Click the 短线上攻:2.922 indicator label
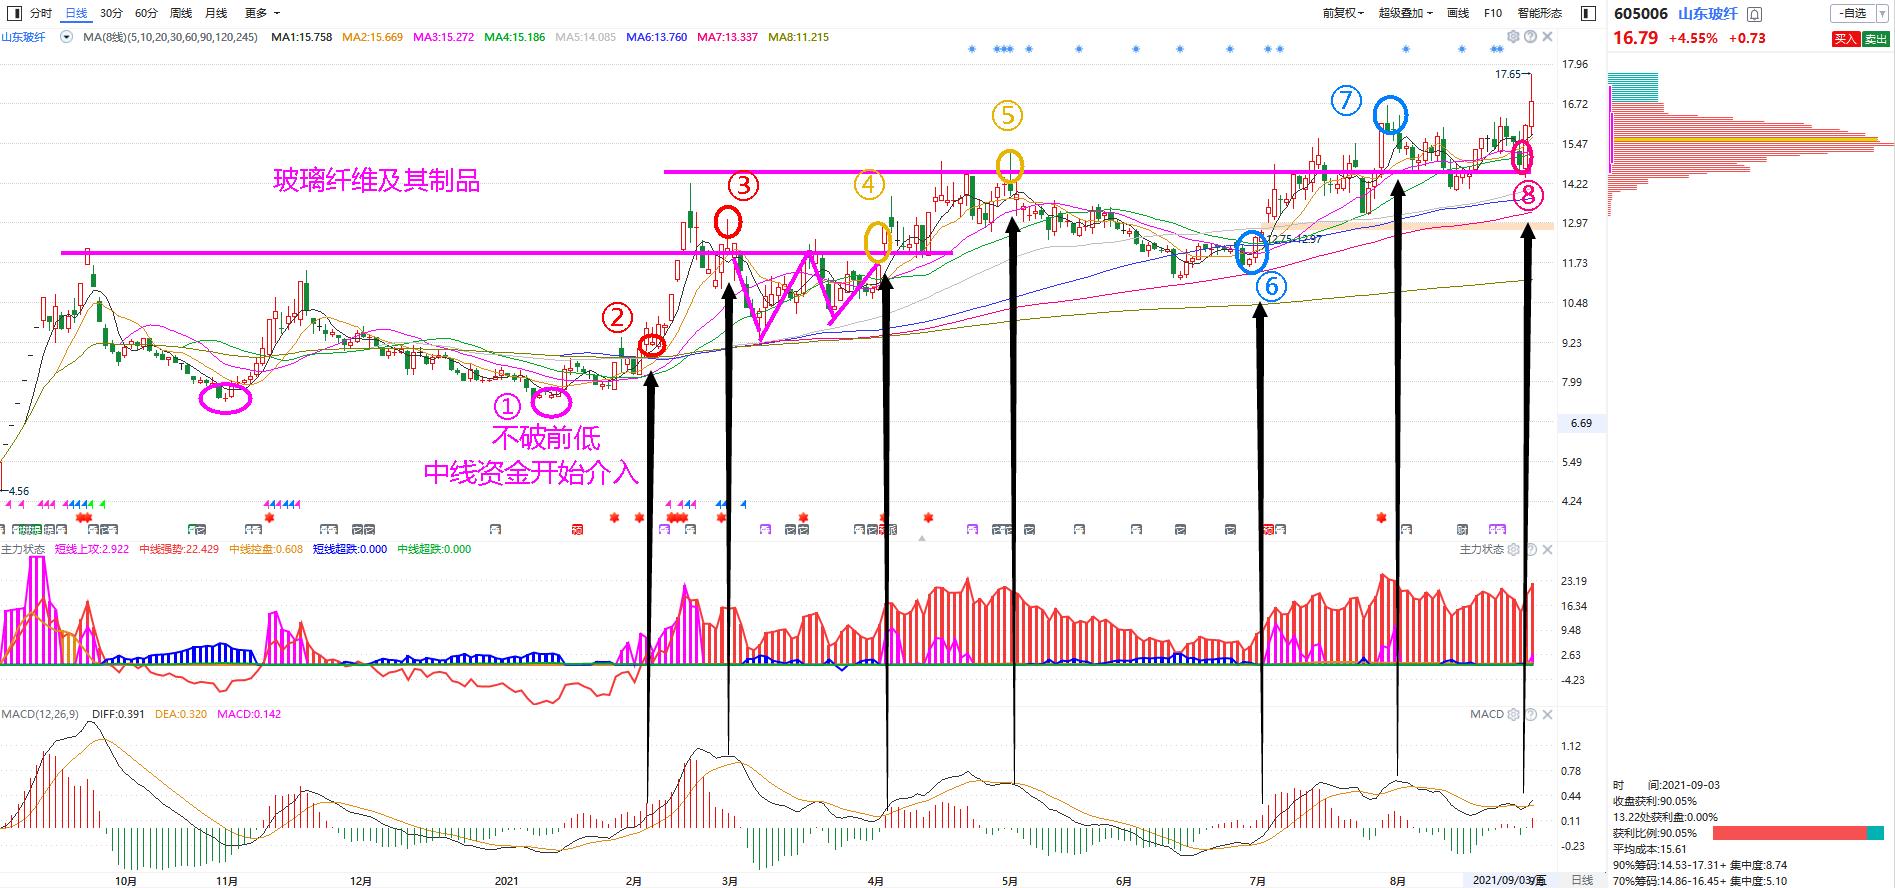Image resolution: width=1895 pixels, height=888 pixels. click(x=93, y=549)
